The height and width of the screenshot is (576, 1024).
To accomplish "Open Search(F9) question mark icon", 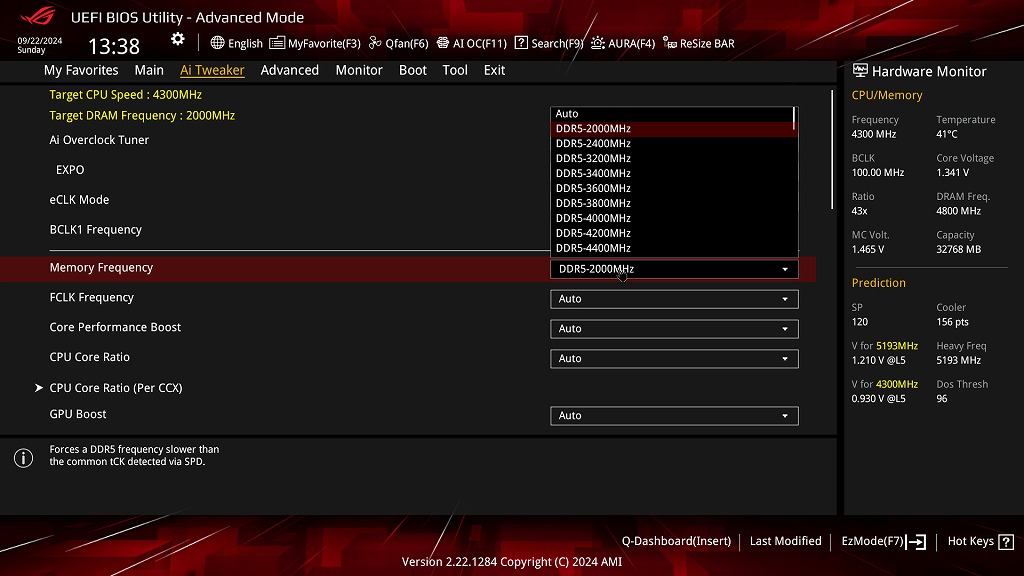I will point(521,43).
